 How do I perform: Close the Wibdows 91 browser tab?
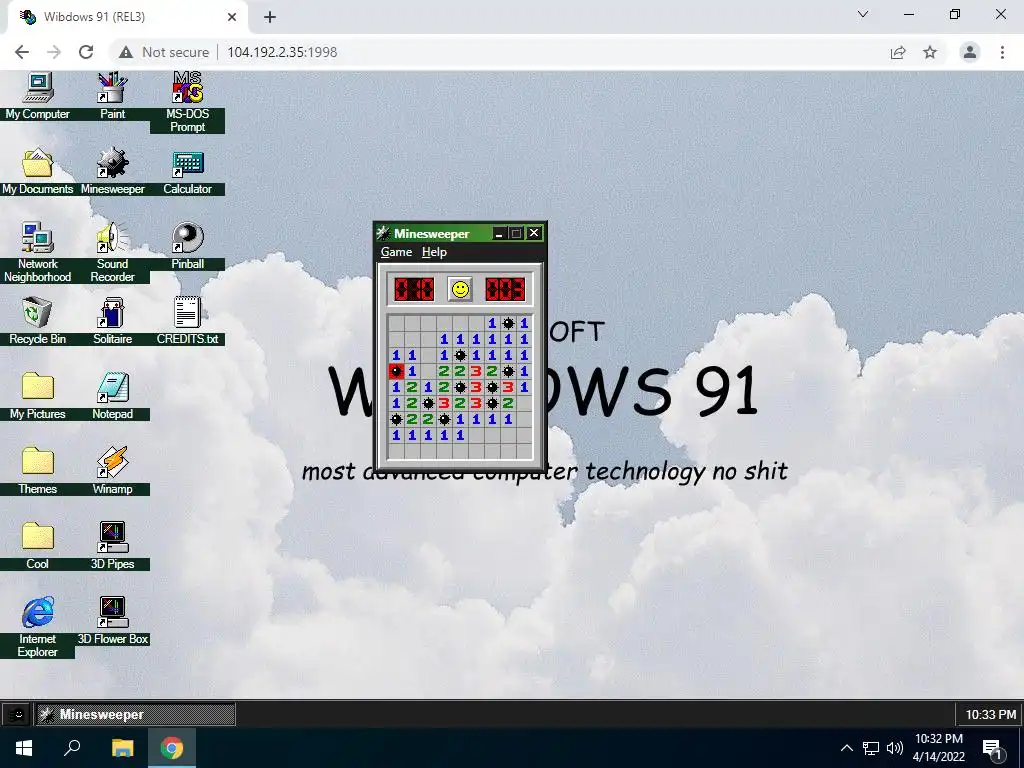(232, 17)
